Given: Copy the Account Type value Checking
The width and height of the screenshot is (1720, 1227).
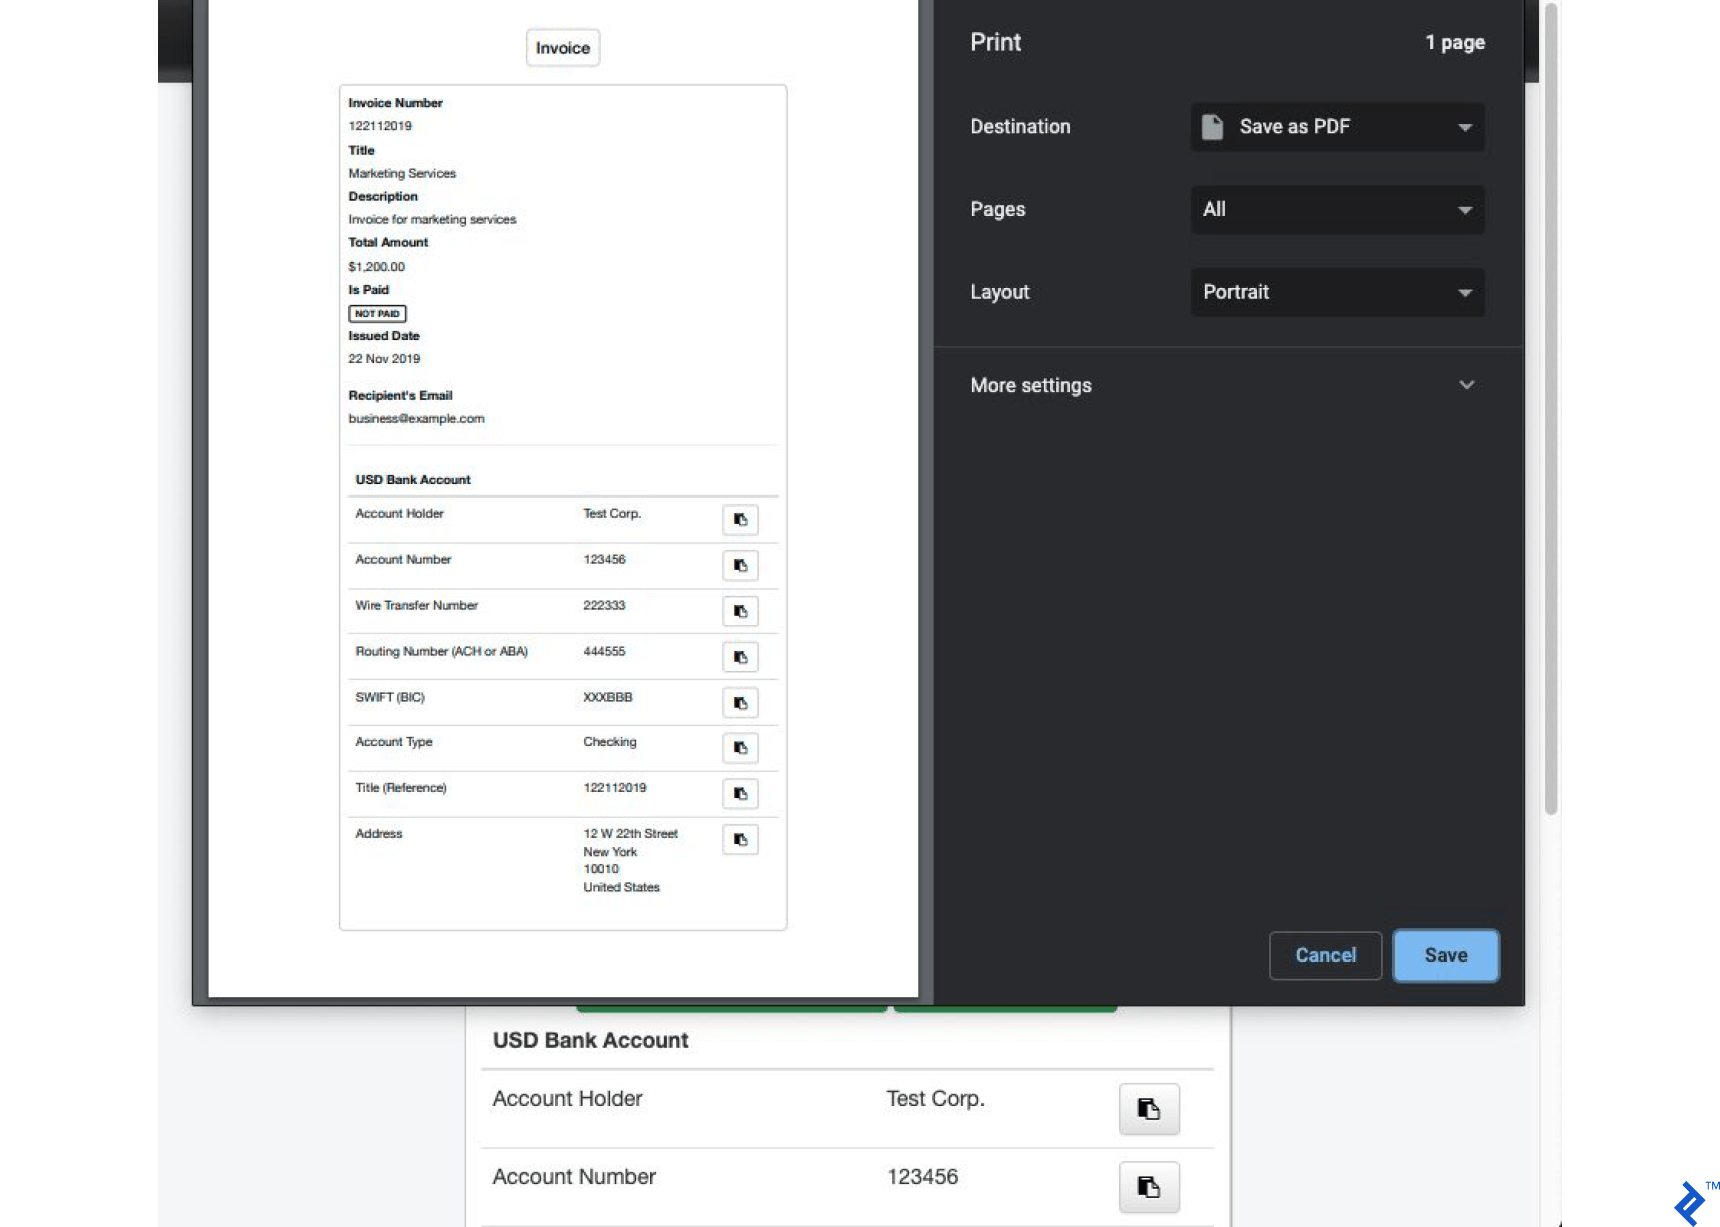Looking at the screenshot, I should 740,748.
